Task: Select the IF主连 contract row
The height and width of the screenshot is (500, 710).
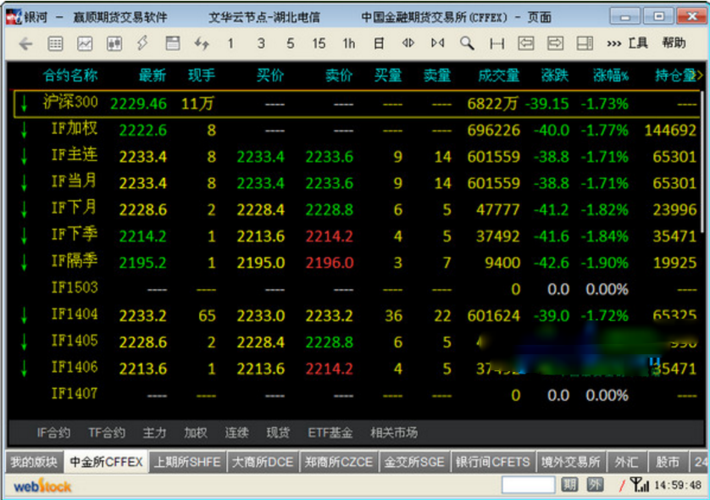Action: click(x=74, y=155)
